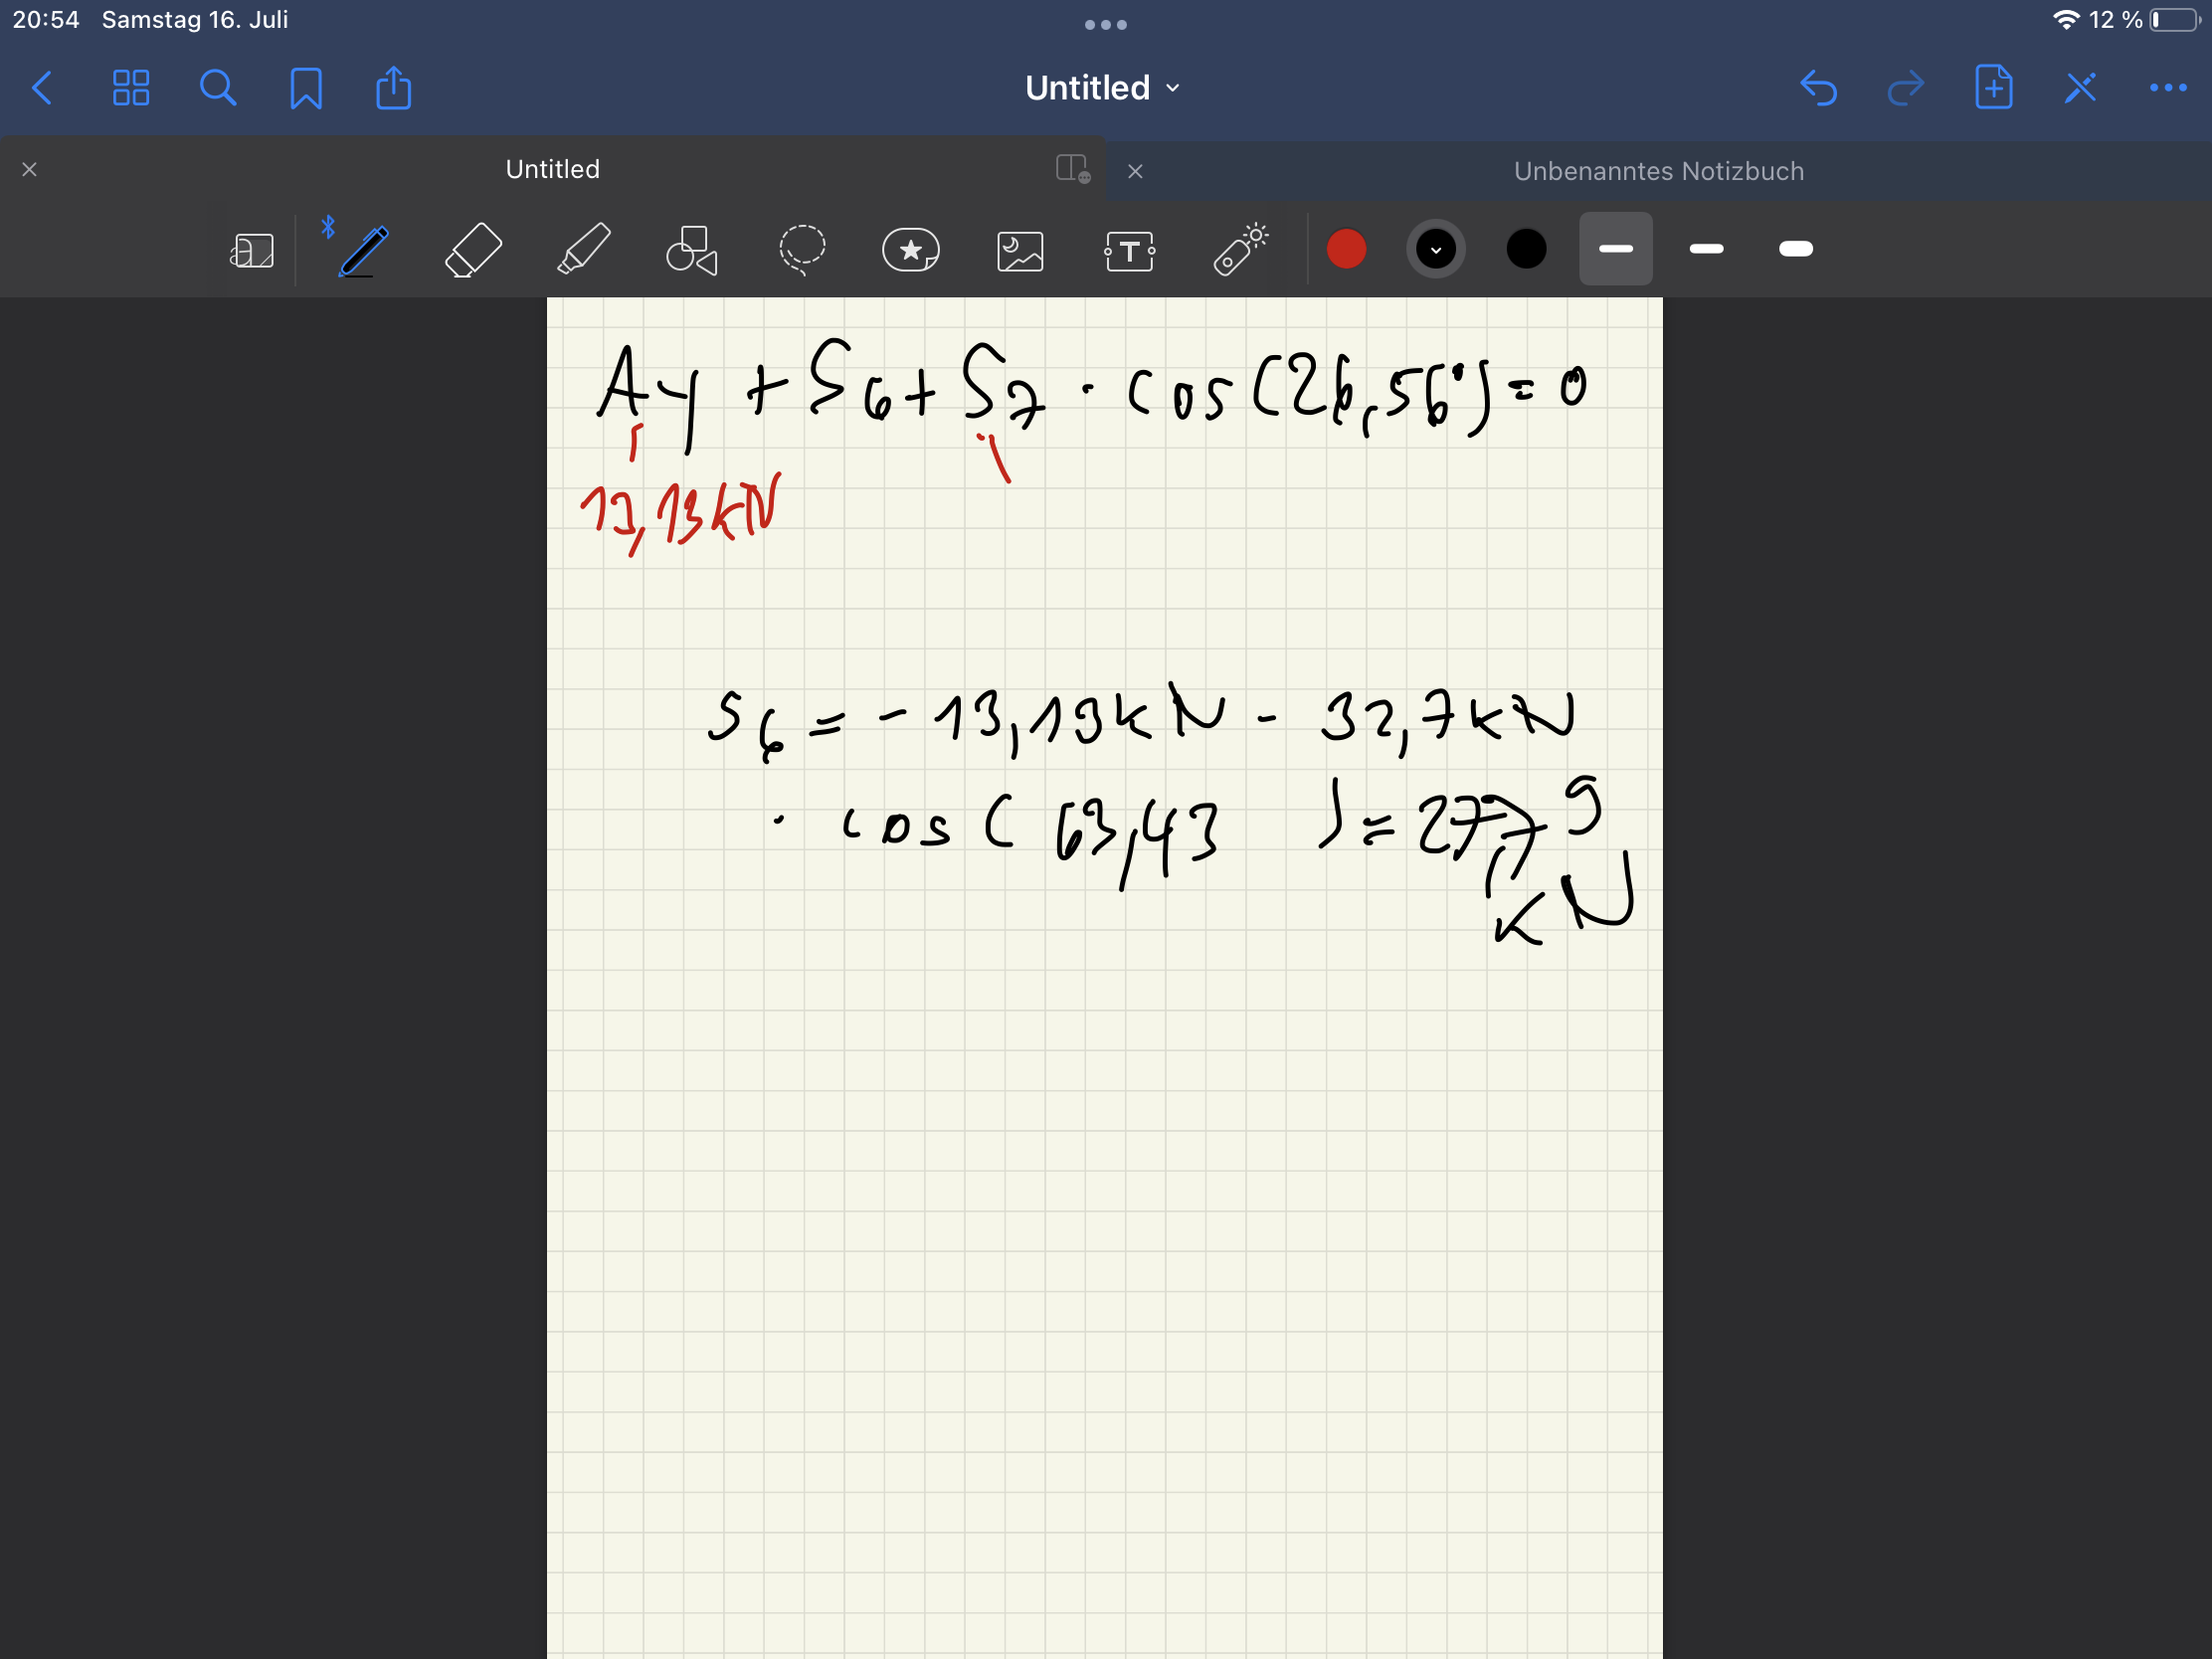Select the Pen tool

tap(362, 250)
